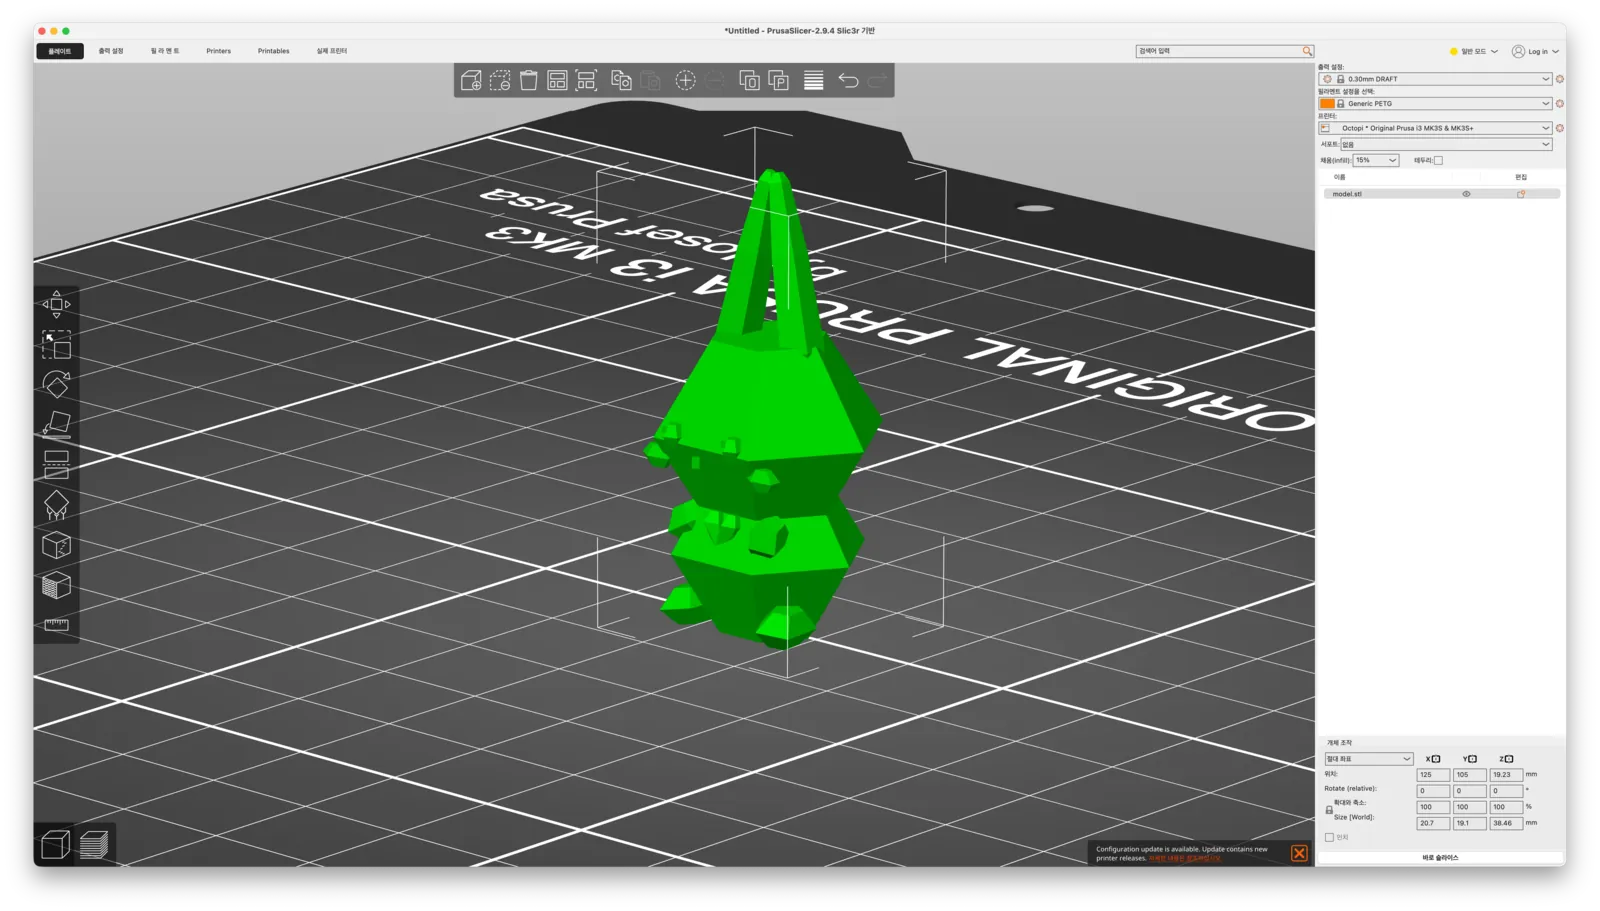Click the edit icon on model.stl row
The width and height of the screenshot is (1600, 911).
pos(1521,194)
